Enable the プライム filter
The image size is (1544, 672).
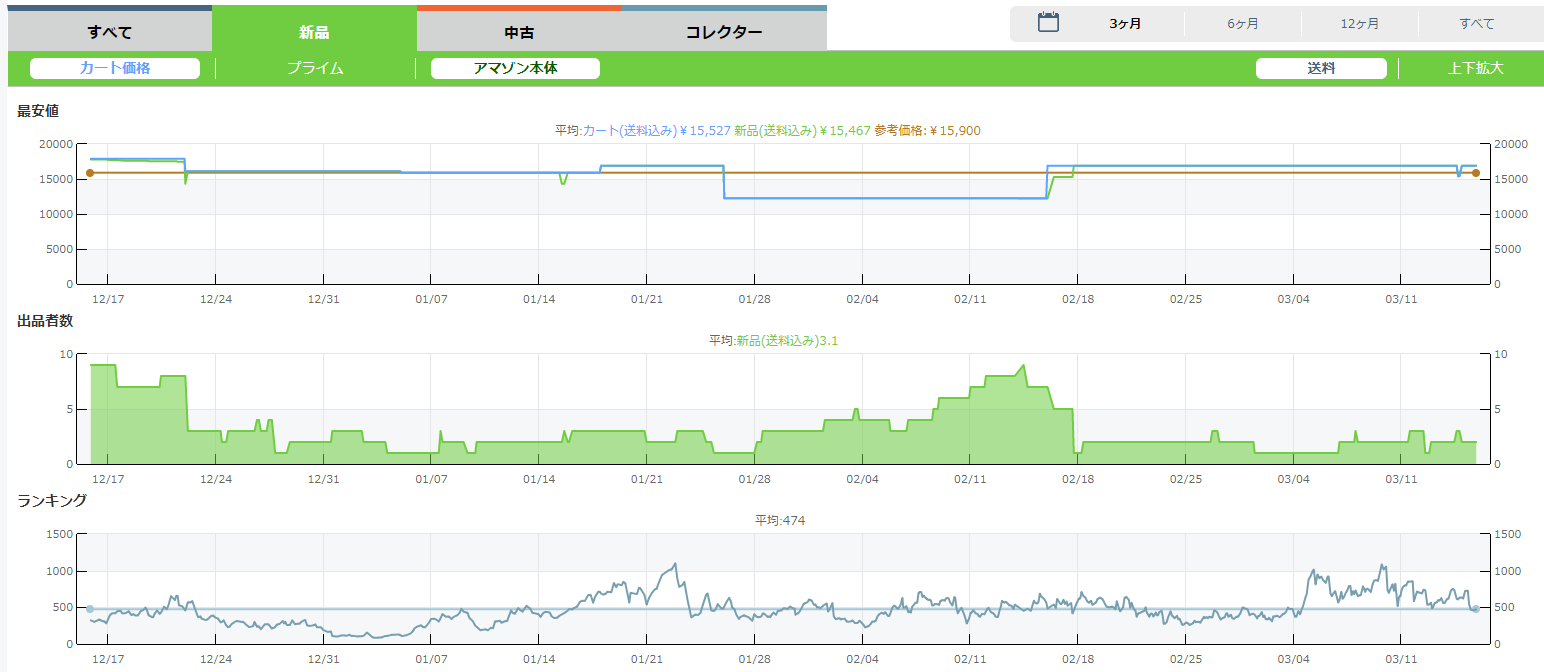pyautogui.click(x=315, y=68)
